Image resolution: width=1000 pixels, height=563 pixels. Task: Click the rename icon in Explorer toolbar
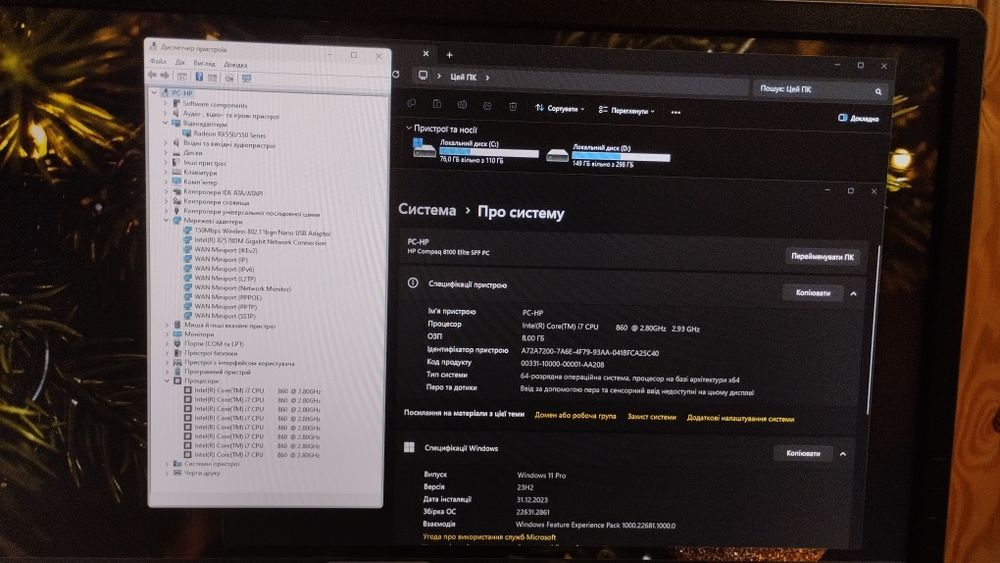(x=462, y=105)
